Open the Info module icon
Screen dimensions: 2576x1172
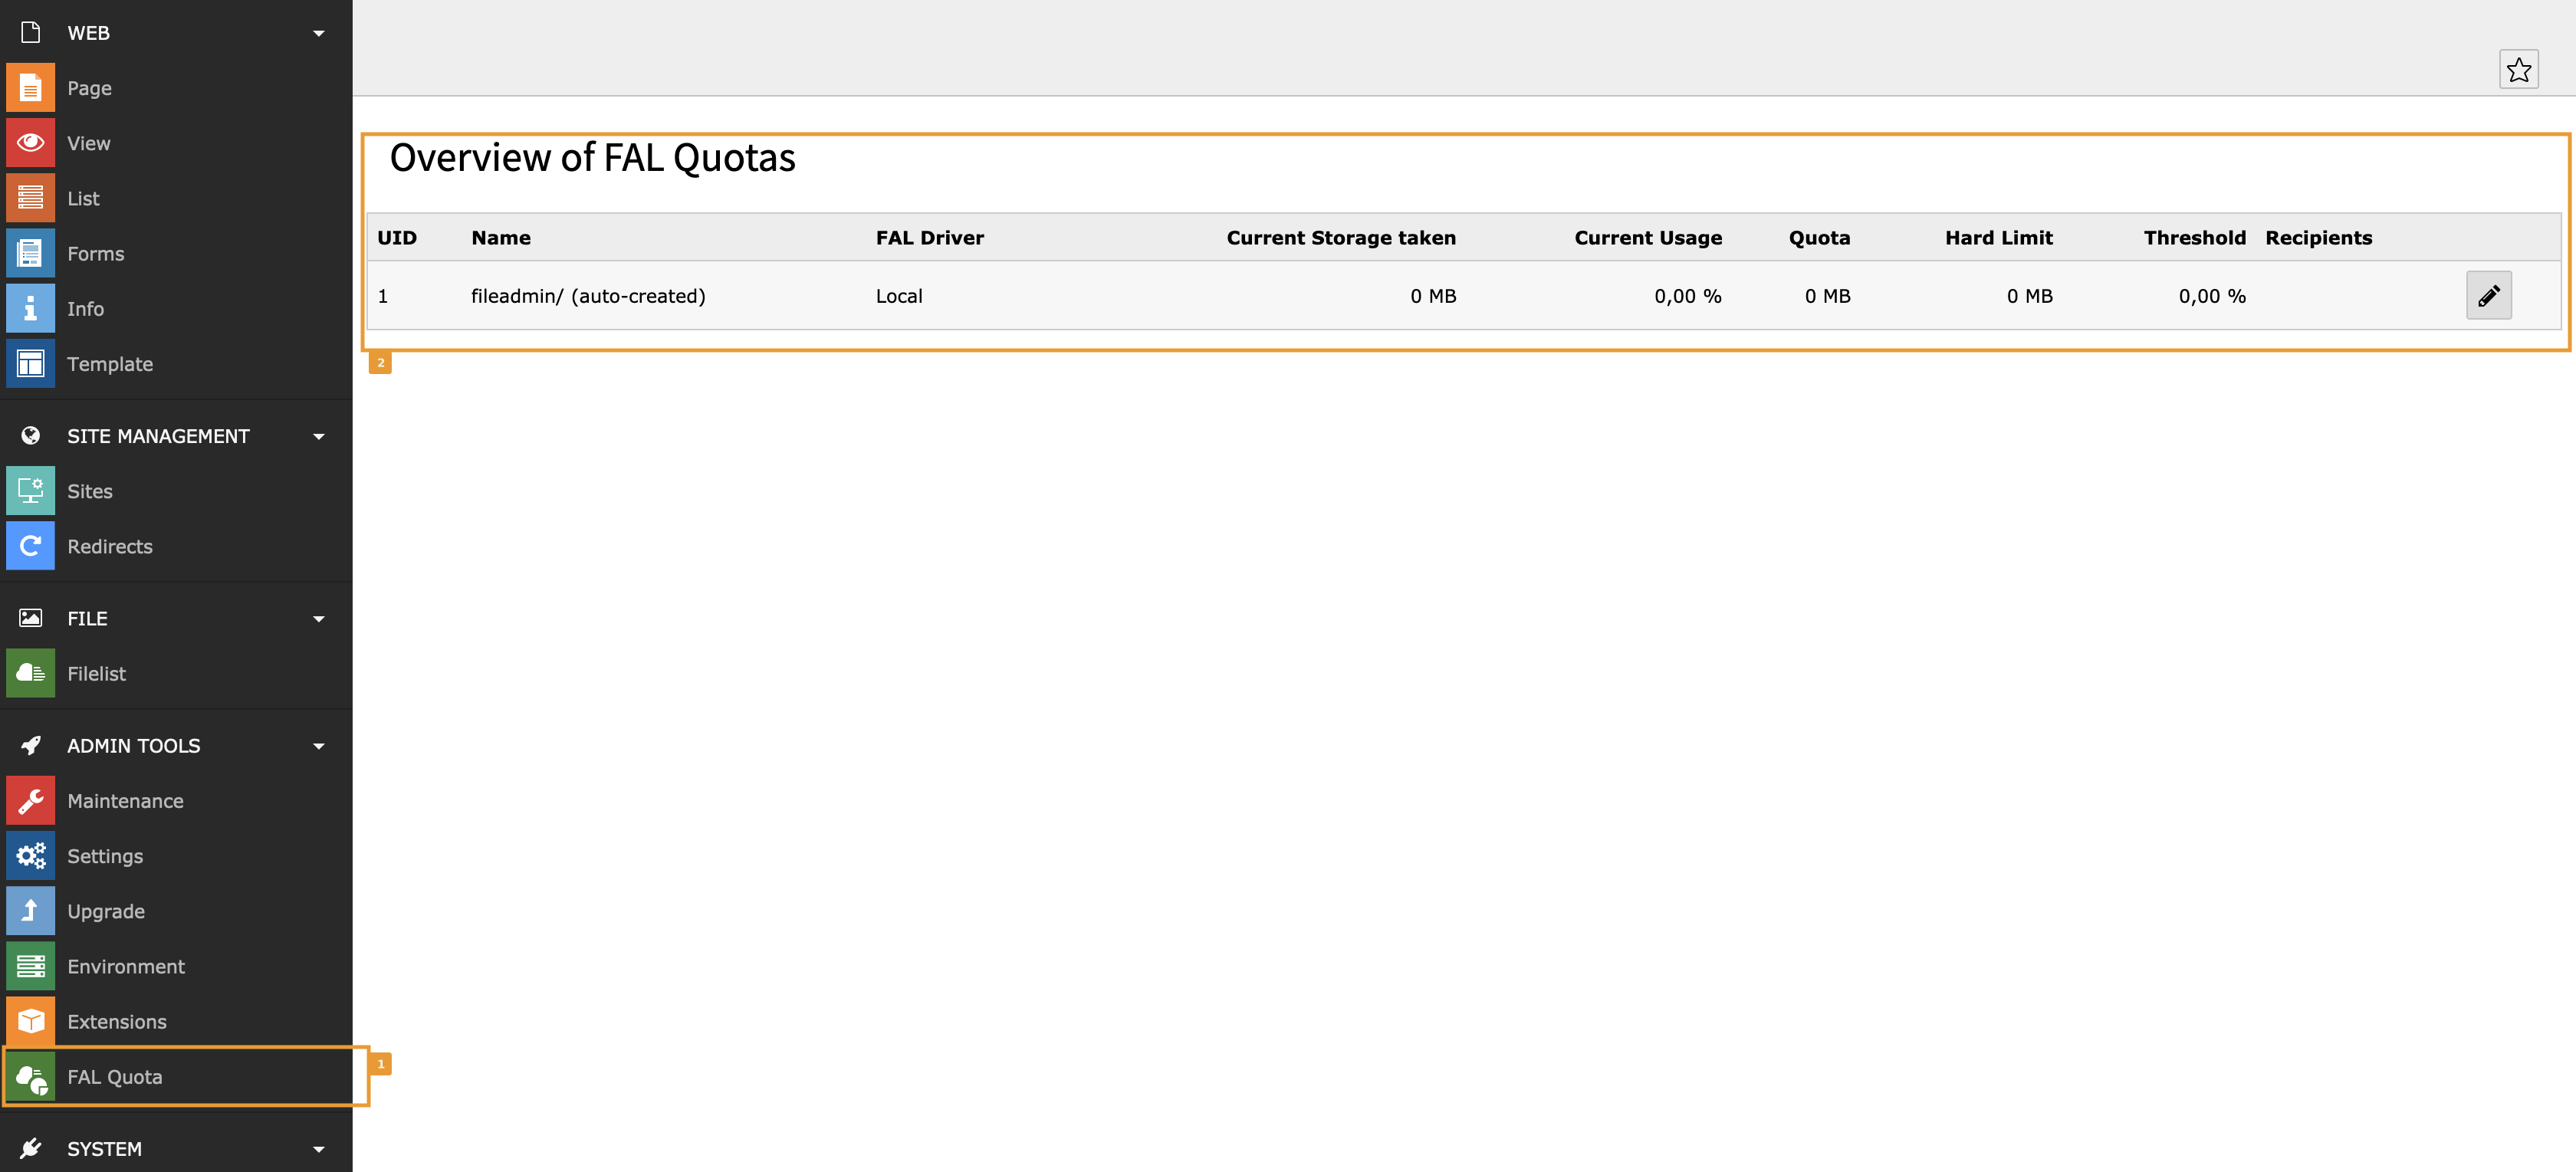[30, 308]
